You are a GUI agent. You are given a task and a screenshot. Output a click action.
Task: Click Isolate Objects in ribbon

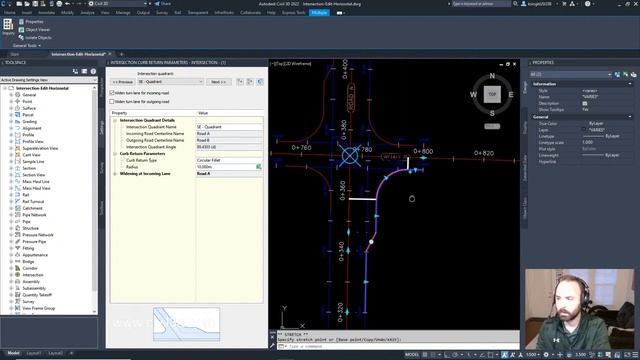tap(35, 37)
